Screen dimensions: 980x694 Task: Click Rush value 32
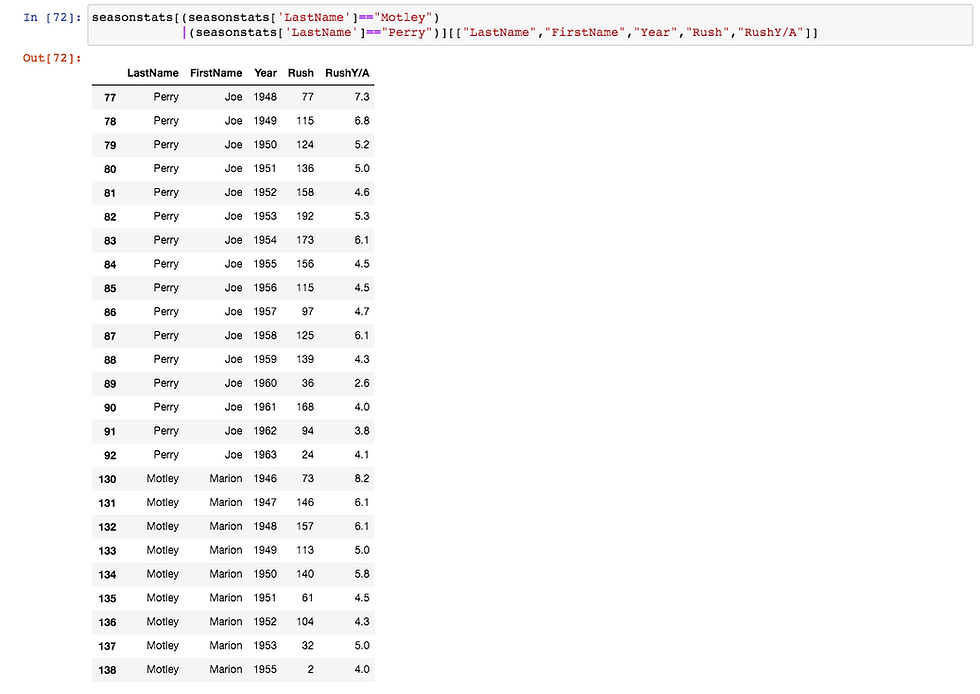(308, 645)
